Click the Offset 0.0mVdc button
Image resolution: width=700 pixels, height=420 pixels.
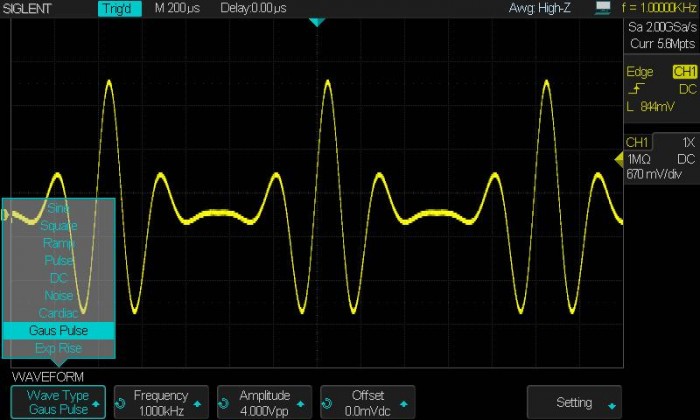coord(367,403)
